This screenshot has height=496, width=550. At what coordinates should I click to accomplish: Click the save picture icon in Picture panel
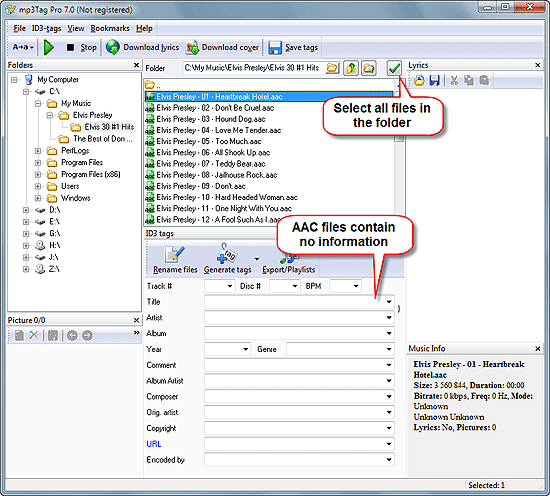pyautogui.click(x=53, y=336)
